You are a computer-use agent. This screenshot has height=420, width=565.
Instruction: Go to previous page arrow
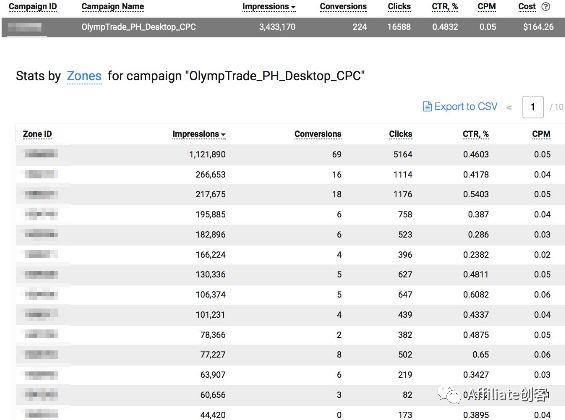click(x=509, y=107)
